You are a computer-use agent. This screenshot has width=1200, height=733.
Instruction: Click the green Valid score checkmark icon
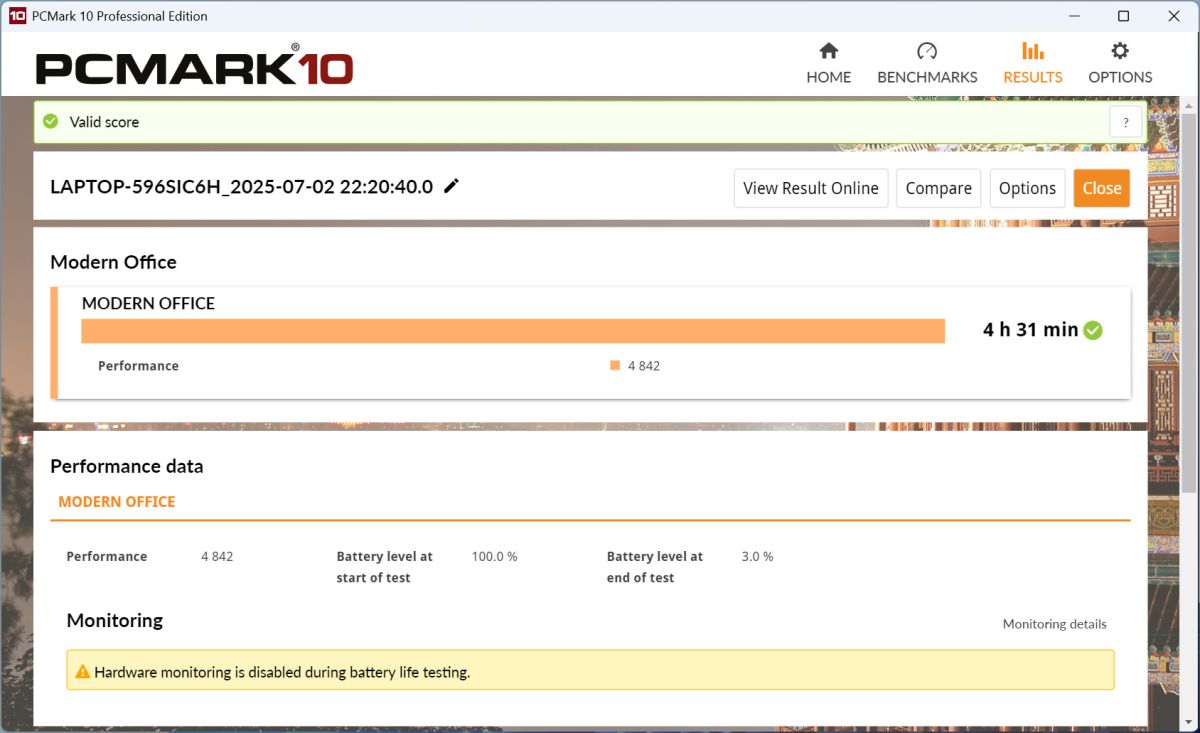click(x=50, y=122)
